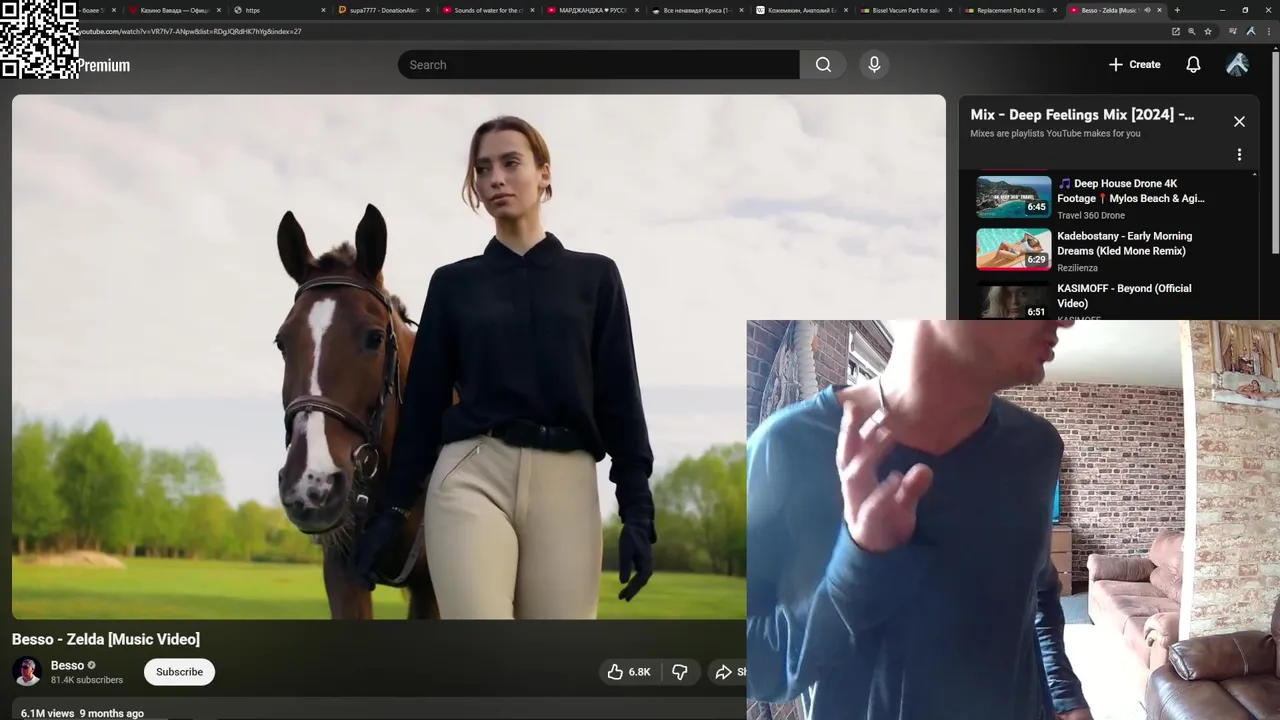Switch to Bissel Vacum Part for sale tab
Viewport: 1280px width, 720px height.
(905, 10)
